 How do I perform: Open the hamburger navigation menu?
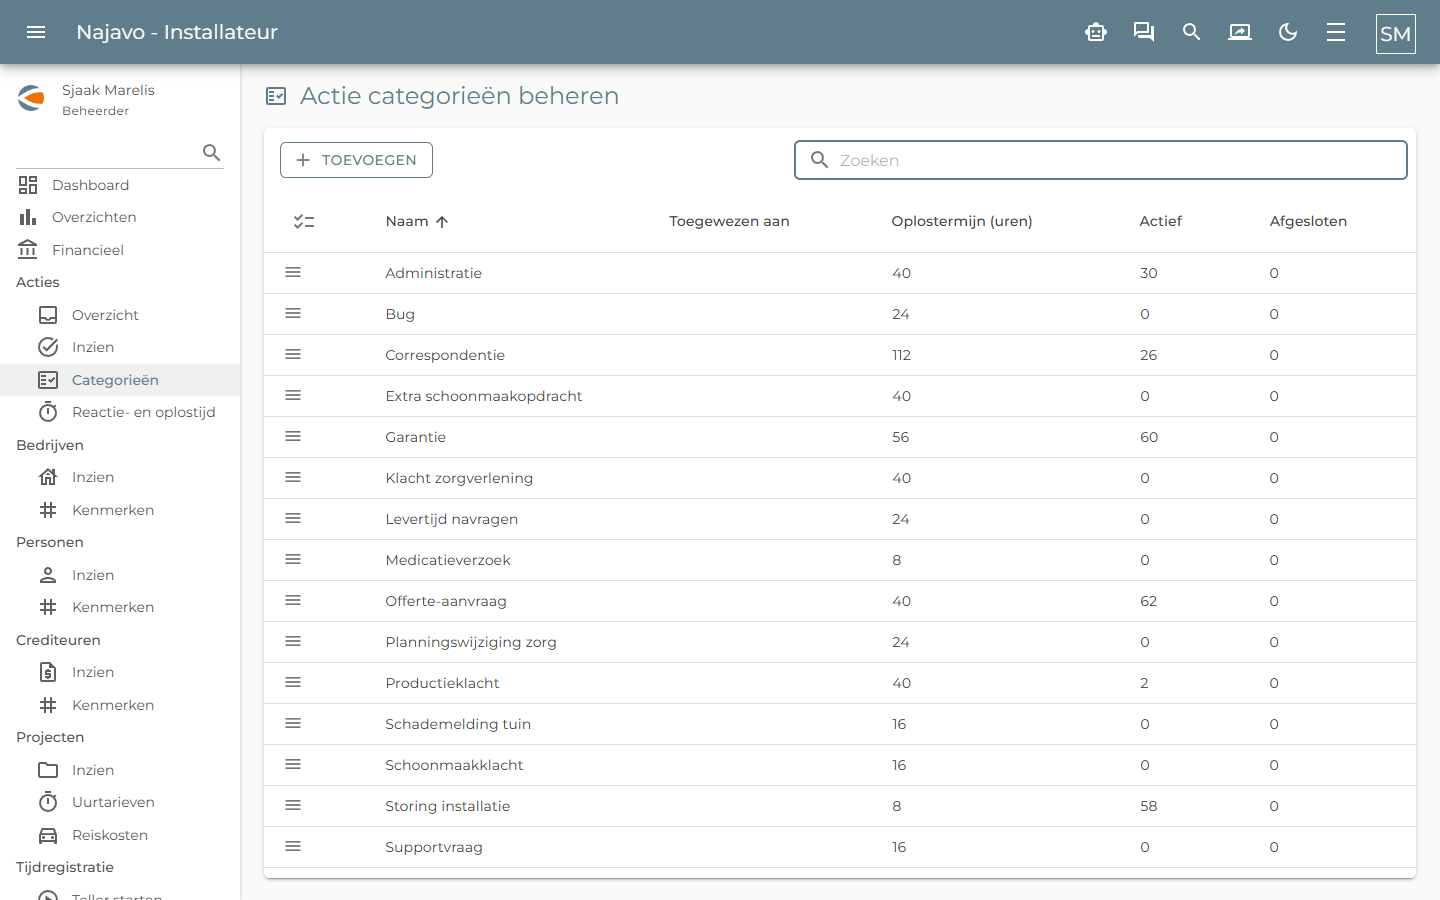click(x=36, y=32)
